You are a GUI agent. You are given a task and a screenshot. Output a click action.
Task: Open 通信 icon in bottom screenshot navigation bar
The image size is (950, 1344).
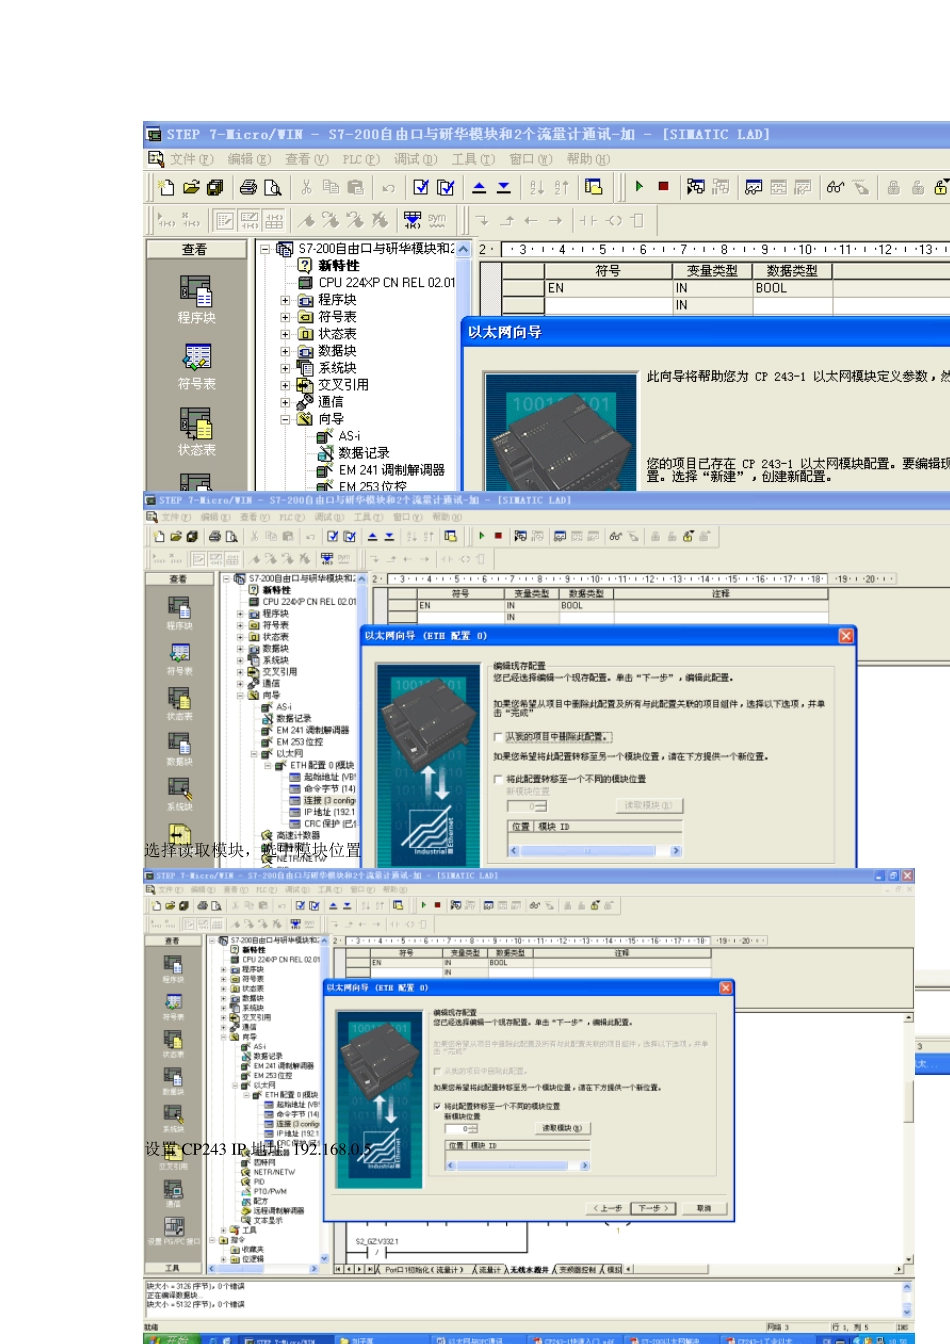[174, 1193]
